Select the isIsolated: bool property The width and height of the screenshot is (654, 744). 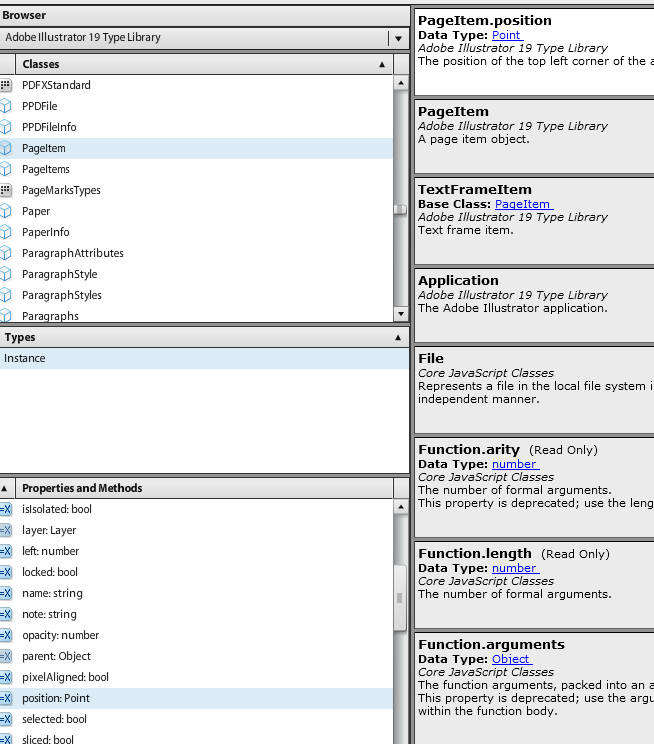[x=196, y=509]
